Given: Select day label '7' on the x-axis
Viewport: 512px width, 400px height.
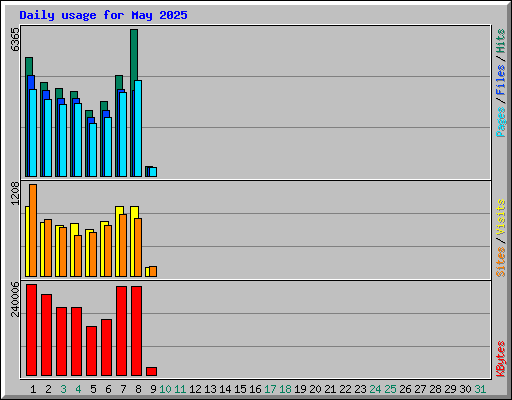Looking at the screenshot, I should pyautogui.click(x=123, y=389).
